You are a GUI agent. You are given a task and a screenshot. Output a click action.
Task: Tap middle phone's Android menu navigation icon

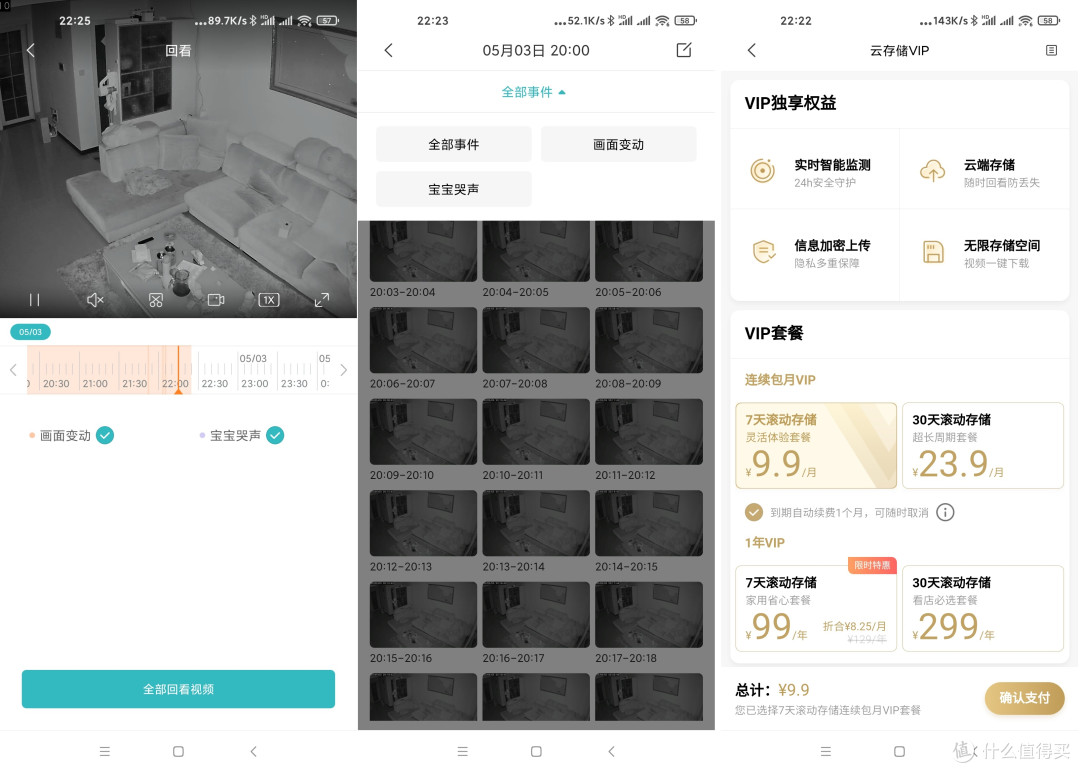pyautogui.click(x=463, y=752)
